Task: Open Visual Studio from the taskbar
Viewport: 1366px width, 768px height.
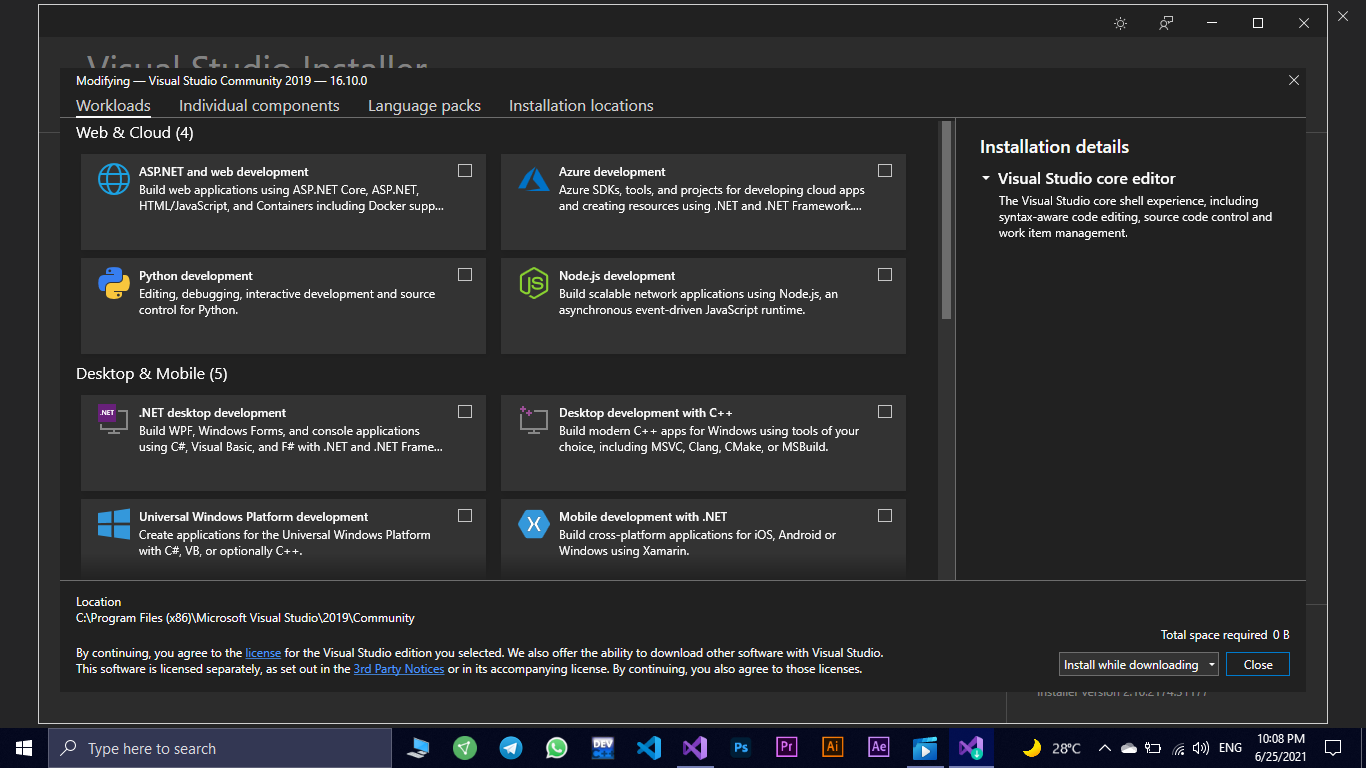Action: pos(695,748)
